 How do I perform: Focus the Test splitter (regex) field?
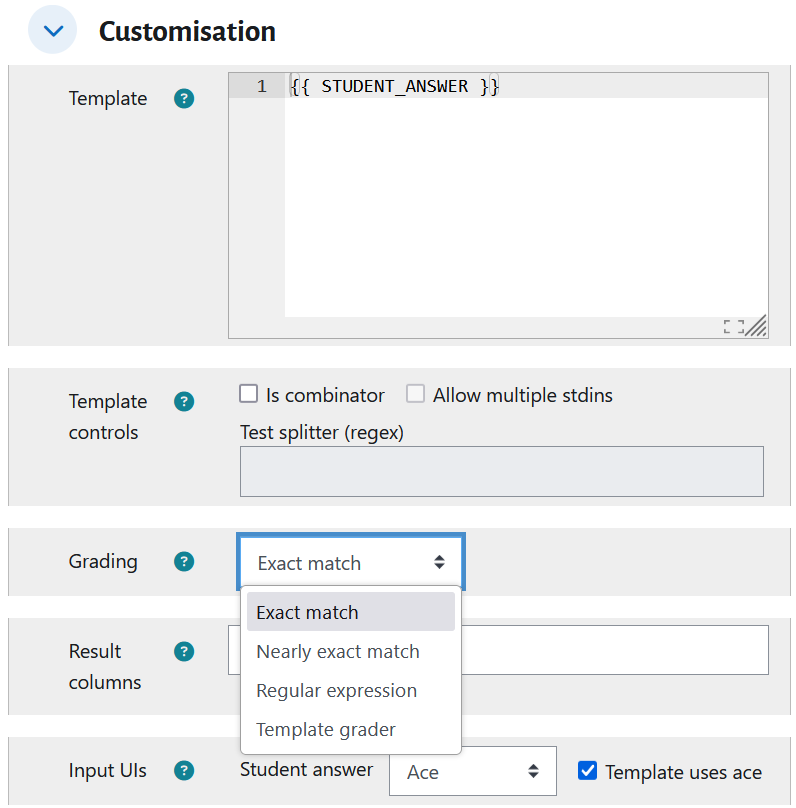502,472
